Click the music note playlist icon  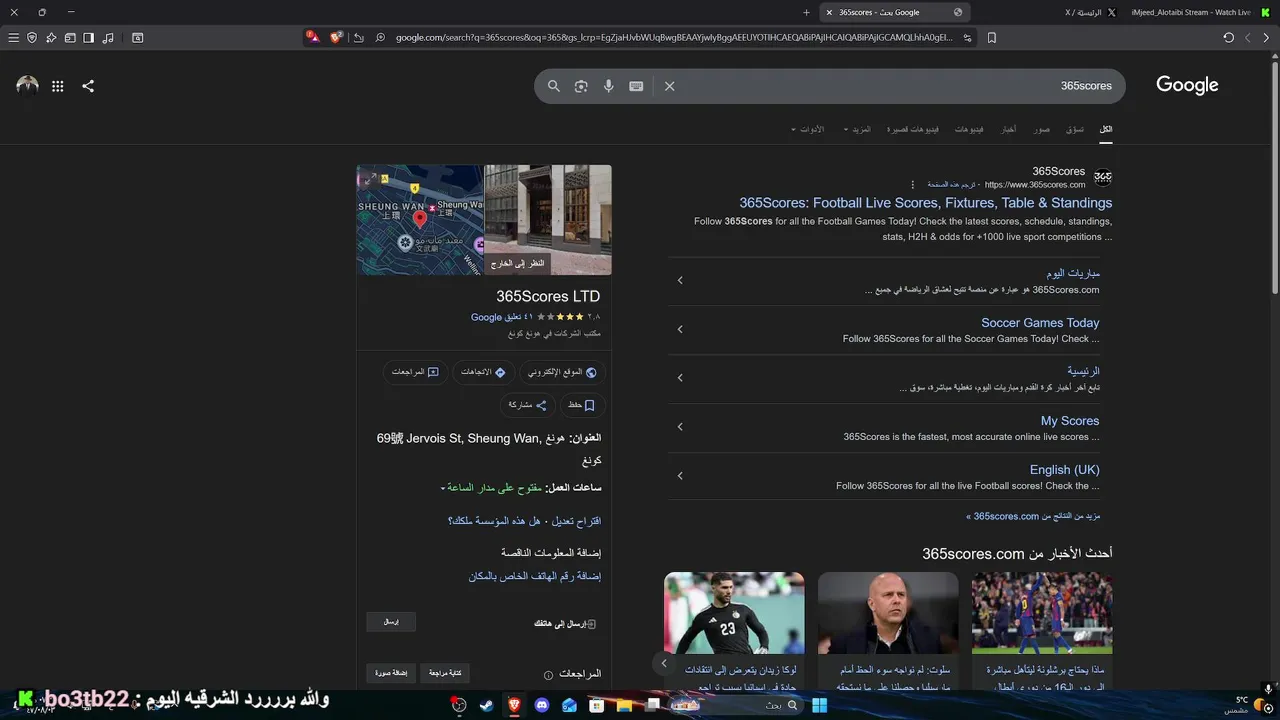[107, 38]
